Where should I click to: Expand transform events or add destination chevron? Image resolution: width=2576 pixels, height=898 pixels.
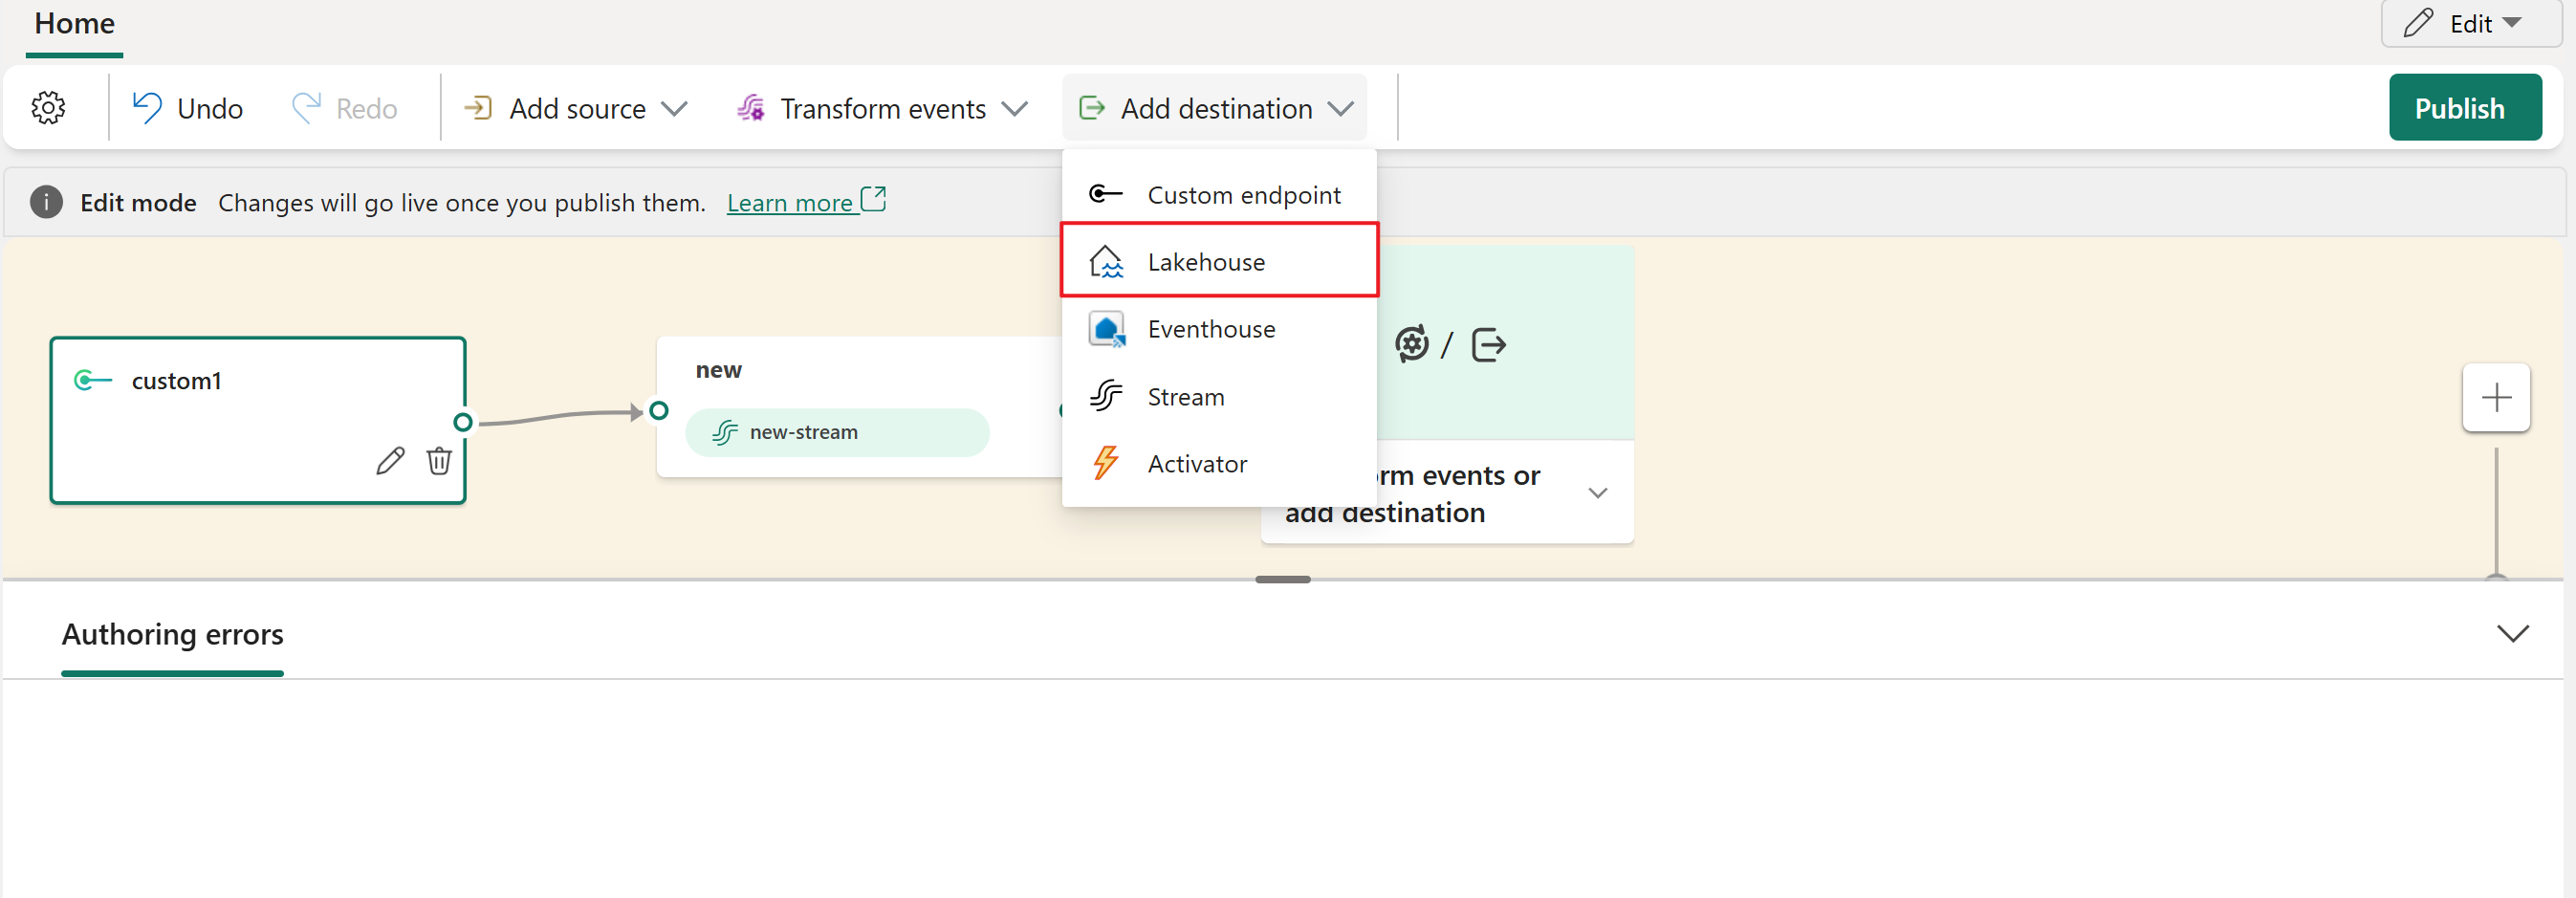1597,493
